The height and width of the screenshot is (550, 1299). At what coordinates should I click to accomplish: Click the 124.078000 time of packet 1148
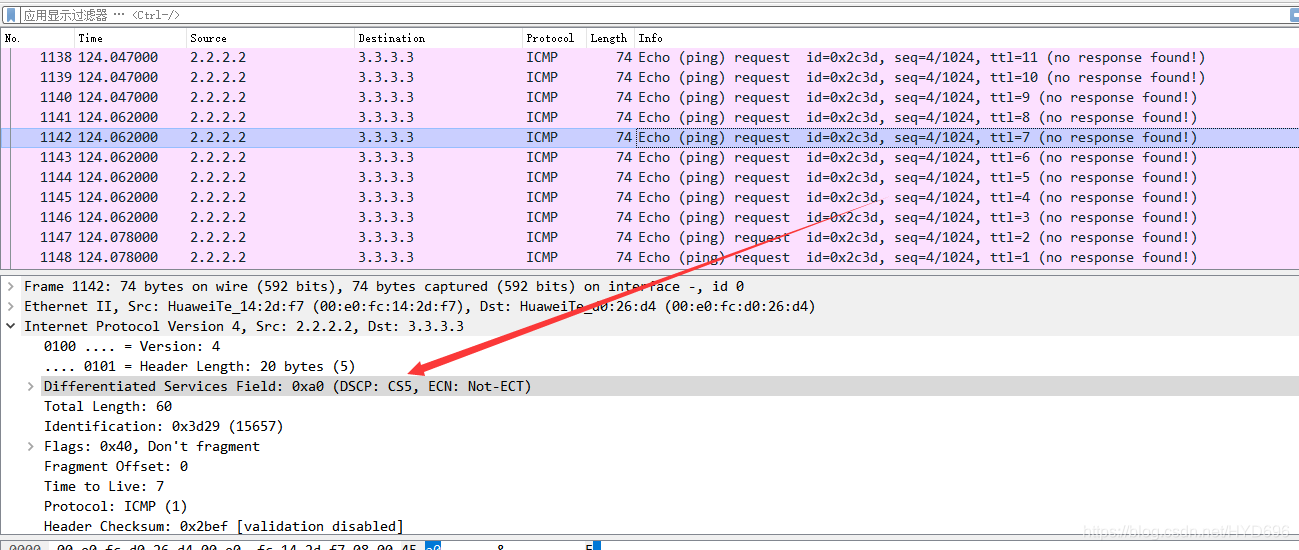(118, 258)
